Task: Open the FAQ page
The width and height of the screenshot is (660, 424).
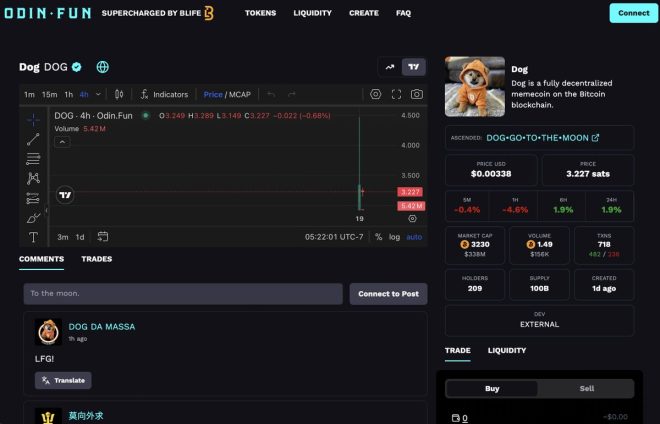Action: (403, 13)
